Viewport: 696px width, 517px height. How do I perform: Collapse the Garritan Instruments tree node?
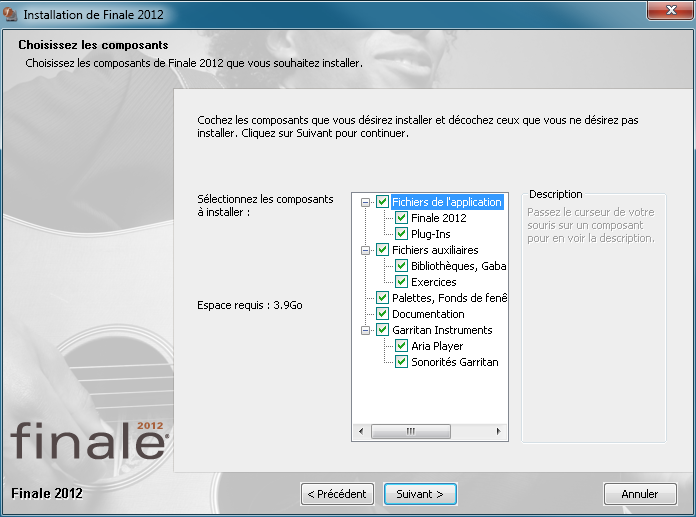[x=366, y=330]
